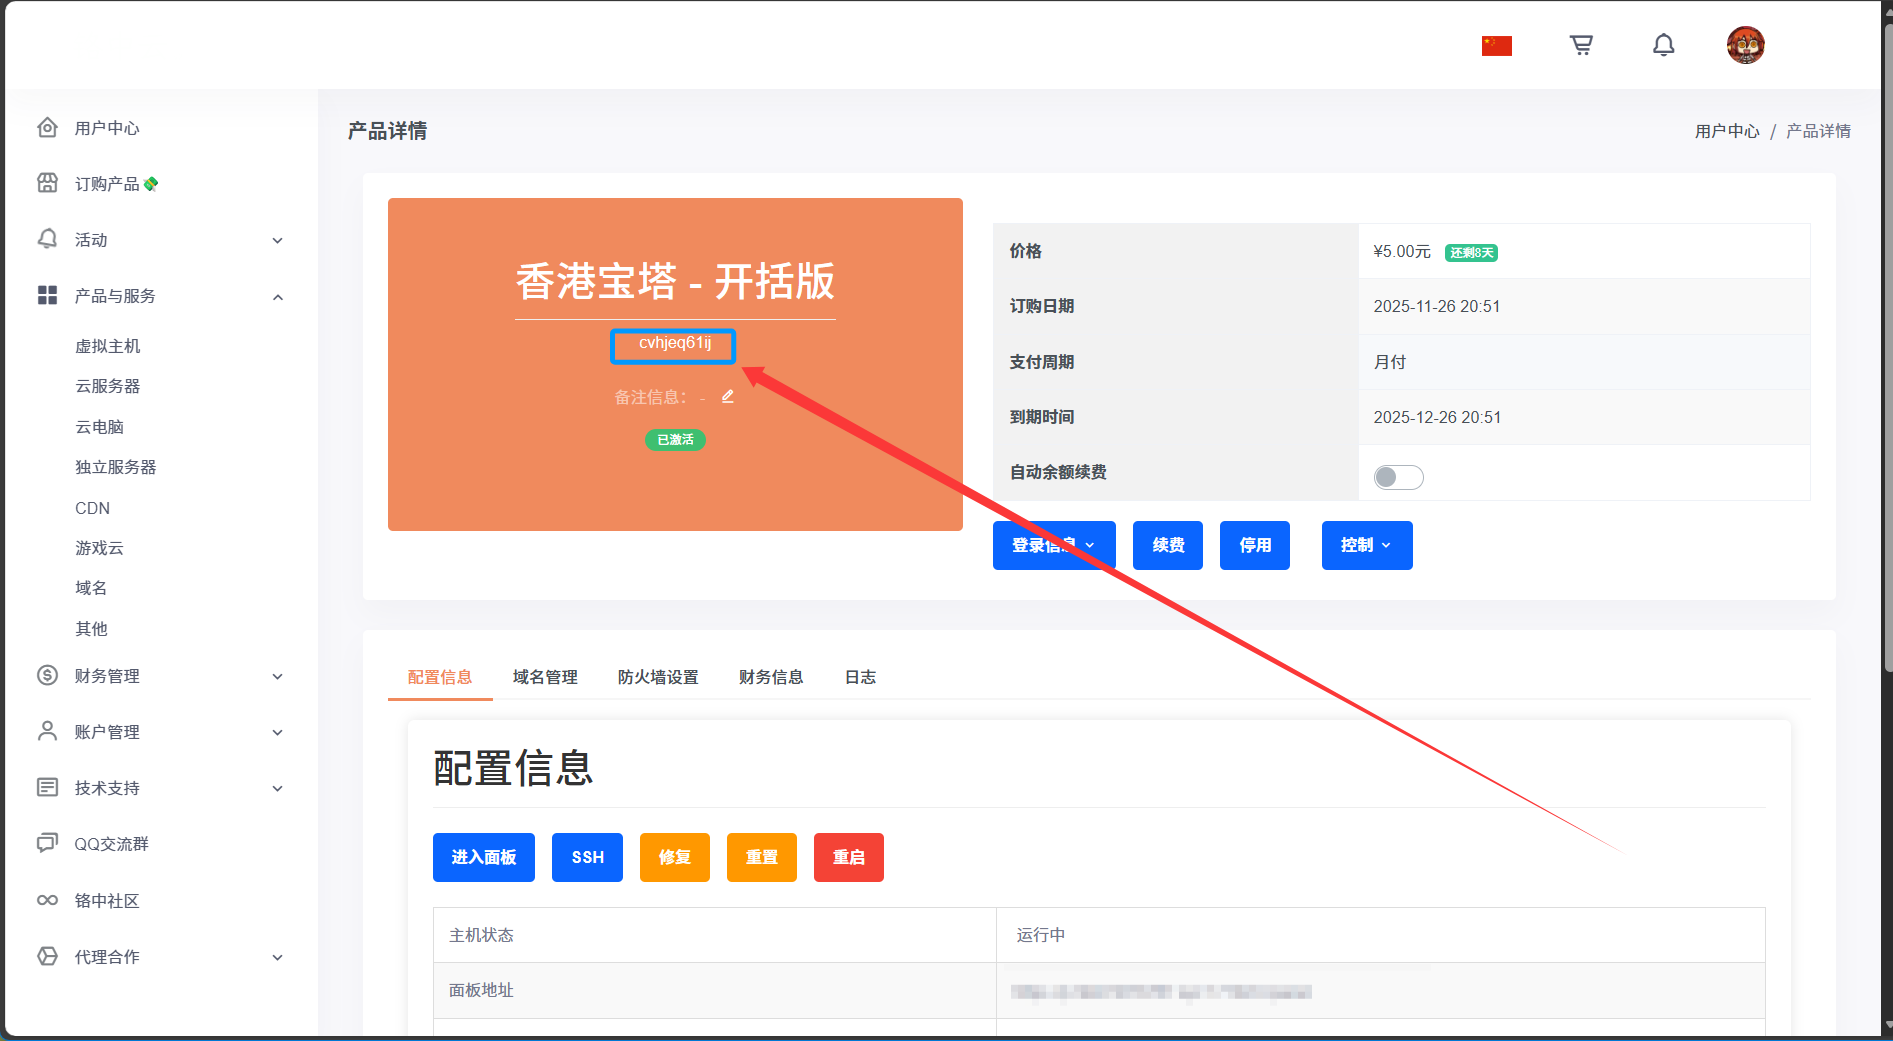The height and width of the screenshot is (1041, 1893).
Task: Click the notification bell icon
Action: coord(1663,45)
